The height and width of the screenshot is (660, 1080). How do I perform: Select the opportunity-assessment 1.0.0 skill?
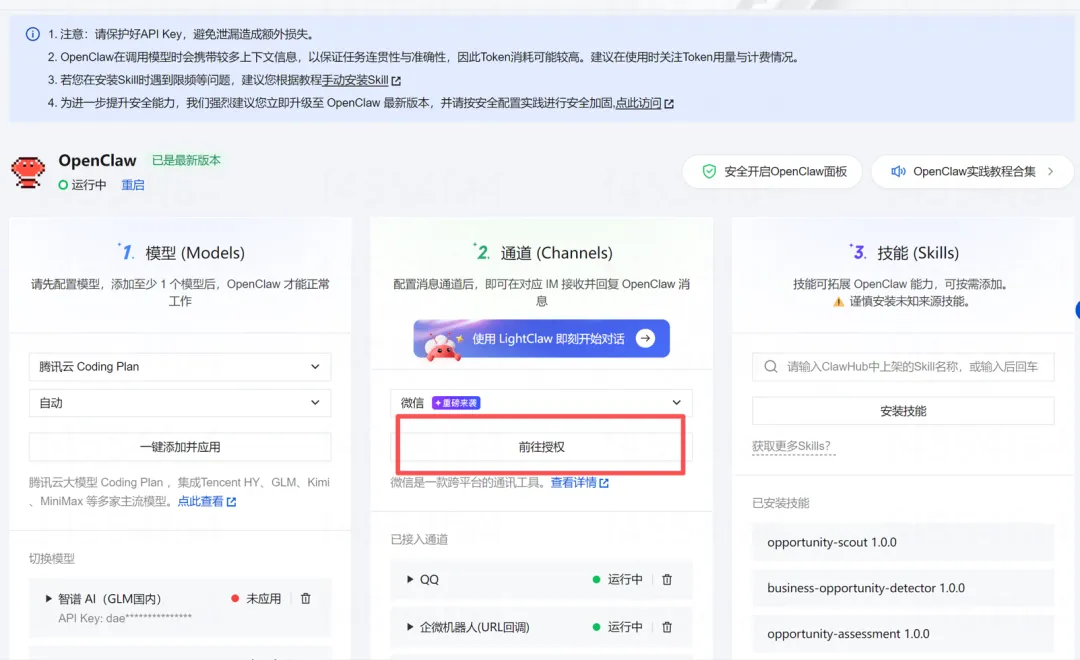(x=903, y=634)
